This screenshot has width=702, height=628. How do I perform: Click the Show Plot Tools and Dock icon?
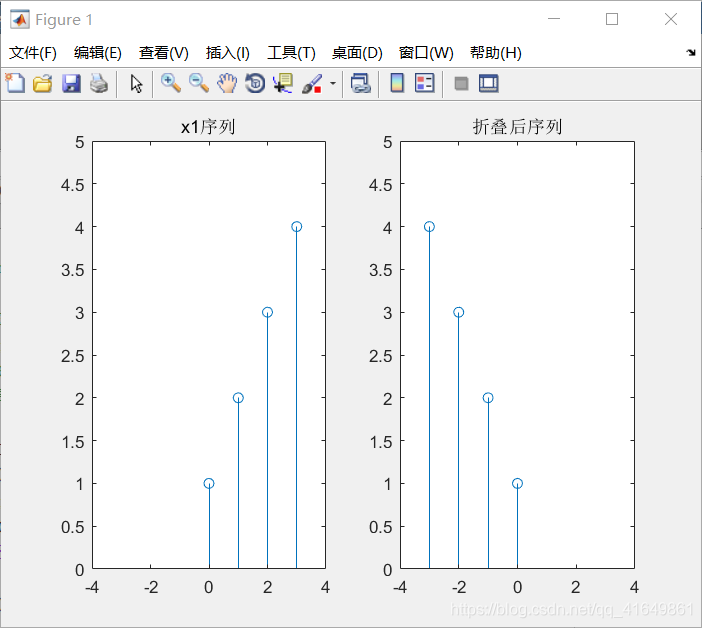coord(488,83)
